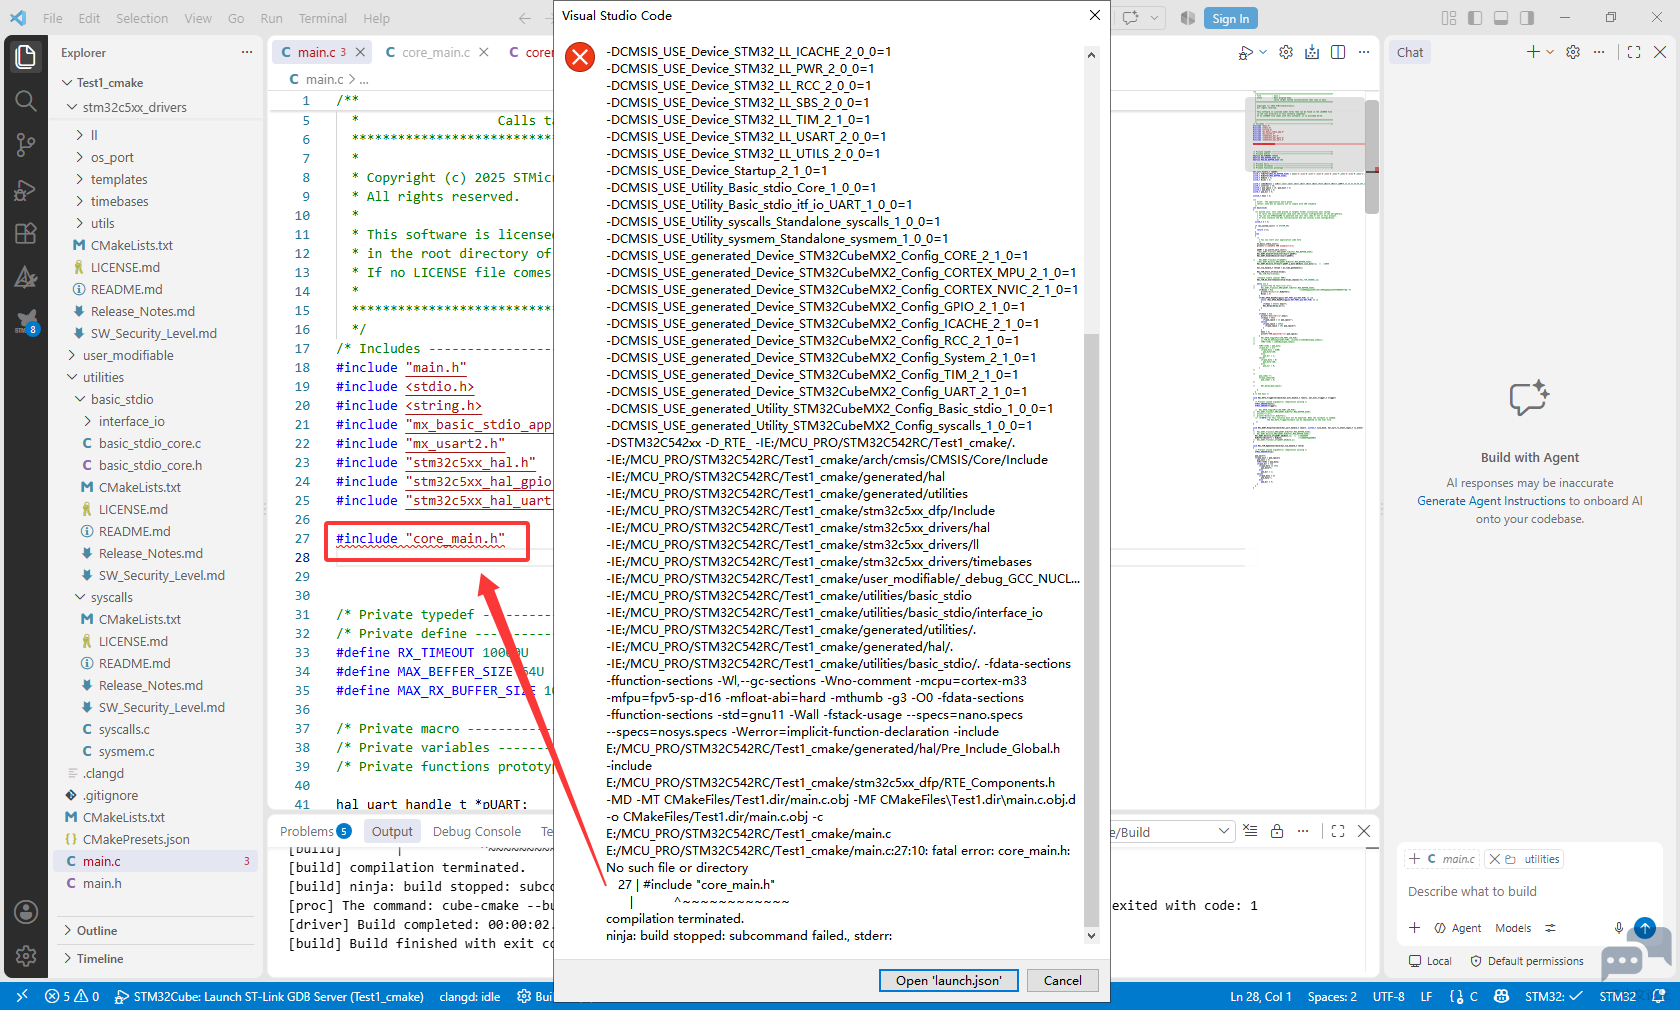Start voice chat with the microphone icon

pyautogui.click(x=1618, y=928)
